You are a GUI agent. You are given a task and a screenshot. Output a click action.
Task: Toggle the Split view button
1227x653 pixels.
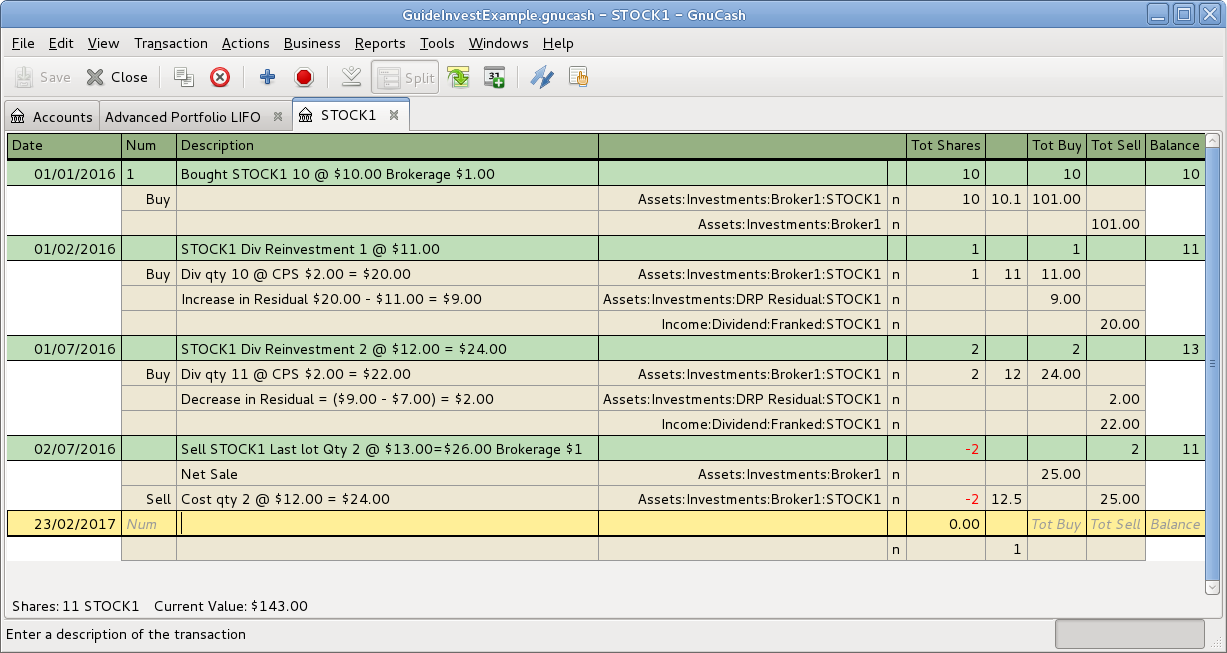[x=405, y=77]
